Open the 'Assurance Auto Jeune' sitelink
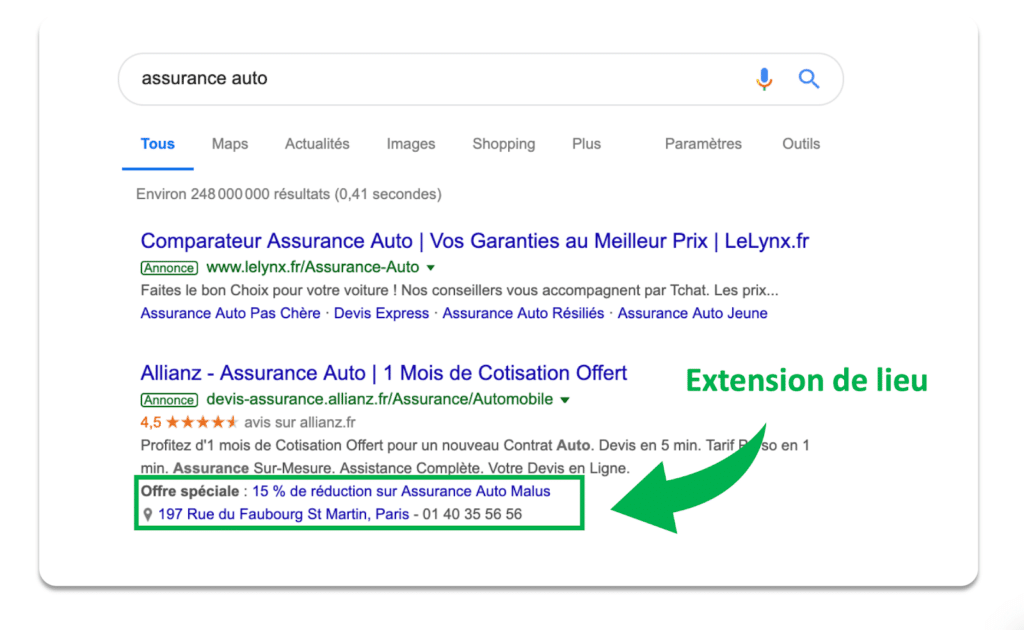This screenshot has width=1024, height=630. (x=692, y=313)
